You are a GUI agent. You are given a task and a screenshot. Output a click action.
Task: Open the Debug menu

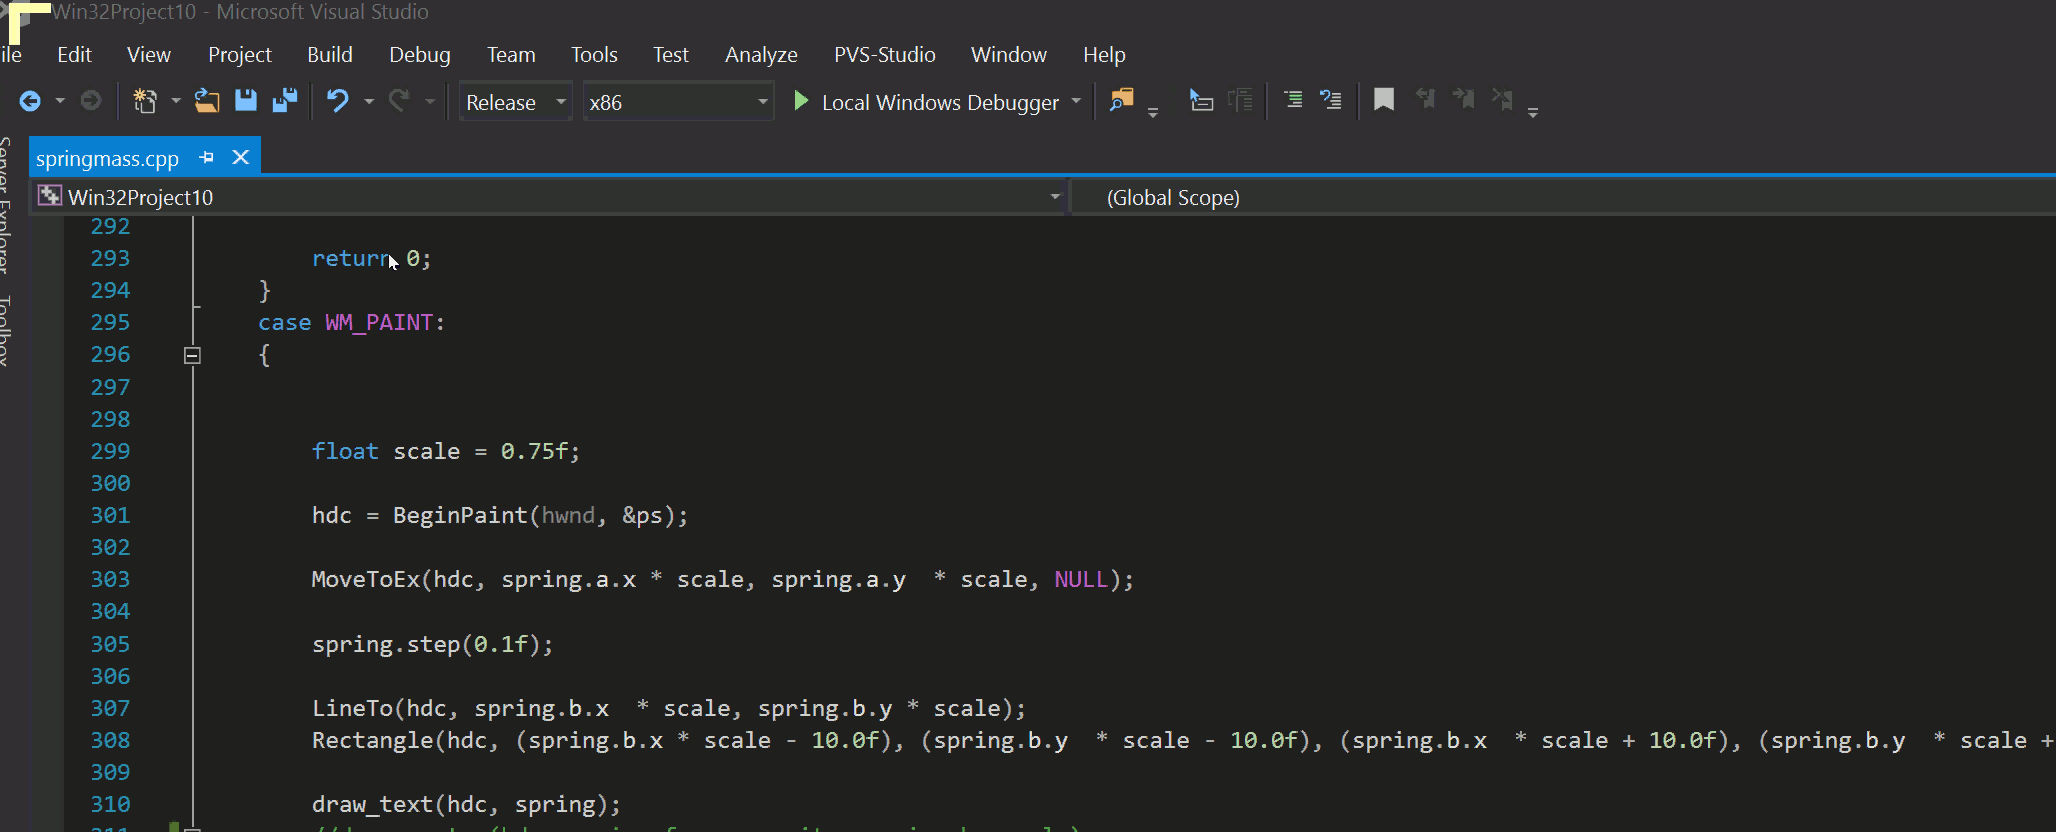(x=420, y=54)
